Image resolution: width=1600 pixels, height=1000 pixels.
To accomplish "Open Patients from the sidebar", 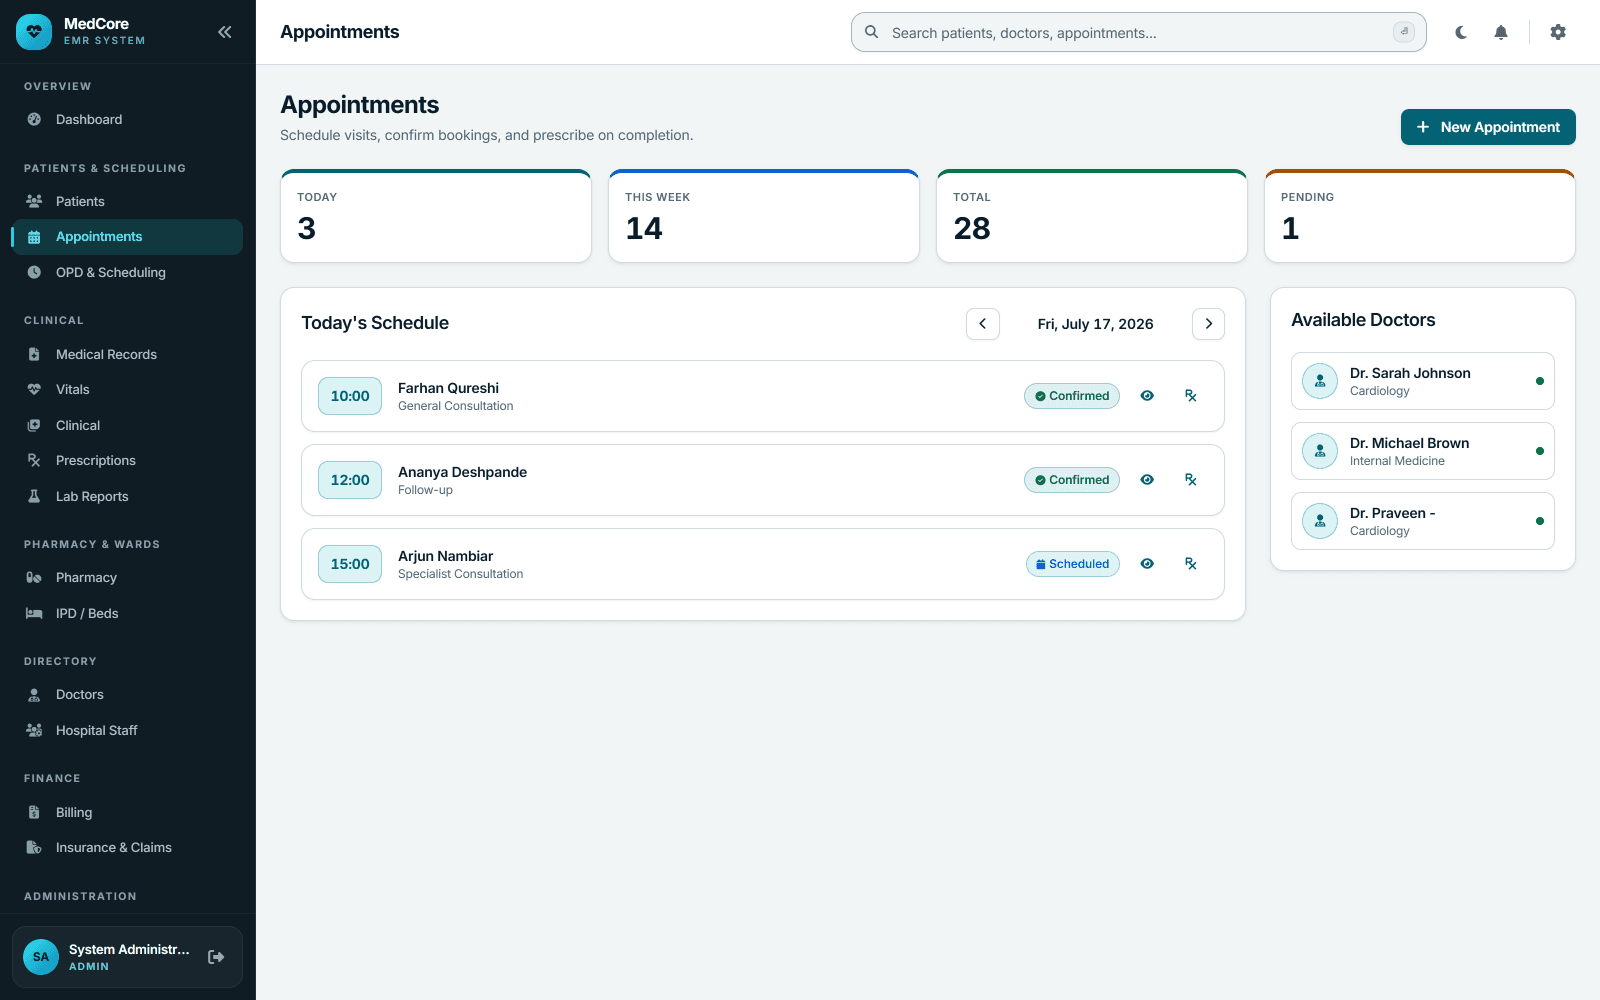I will (x=127, y=201).
